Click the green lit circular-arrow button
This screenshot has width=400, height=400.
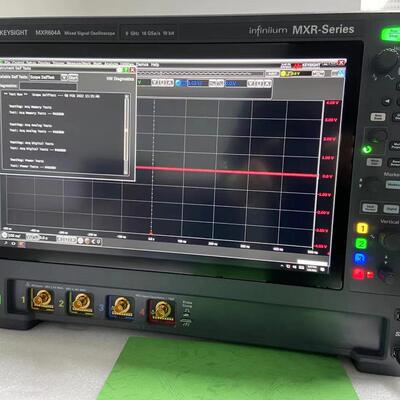367,149
